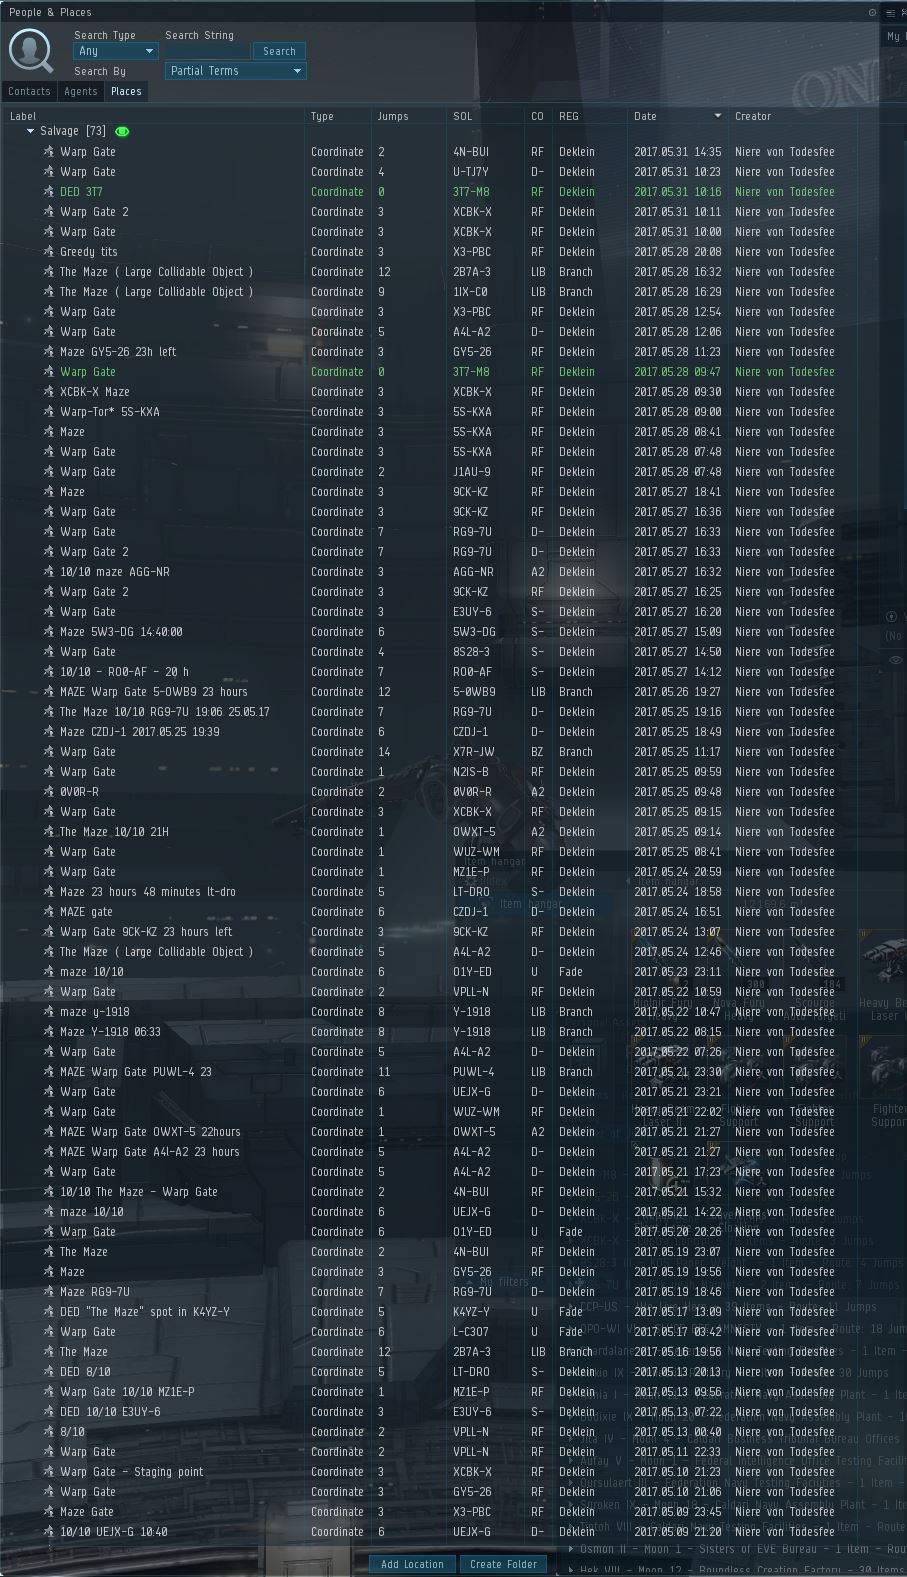Screen dimensions: 907x1577
Task: Click the circular pin icon in title bar
Action: pos(872,13)
